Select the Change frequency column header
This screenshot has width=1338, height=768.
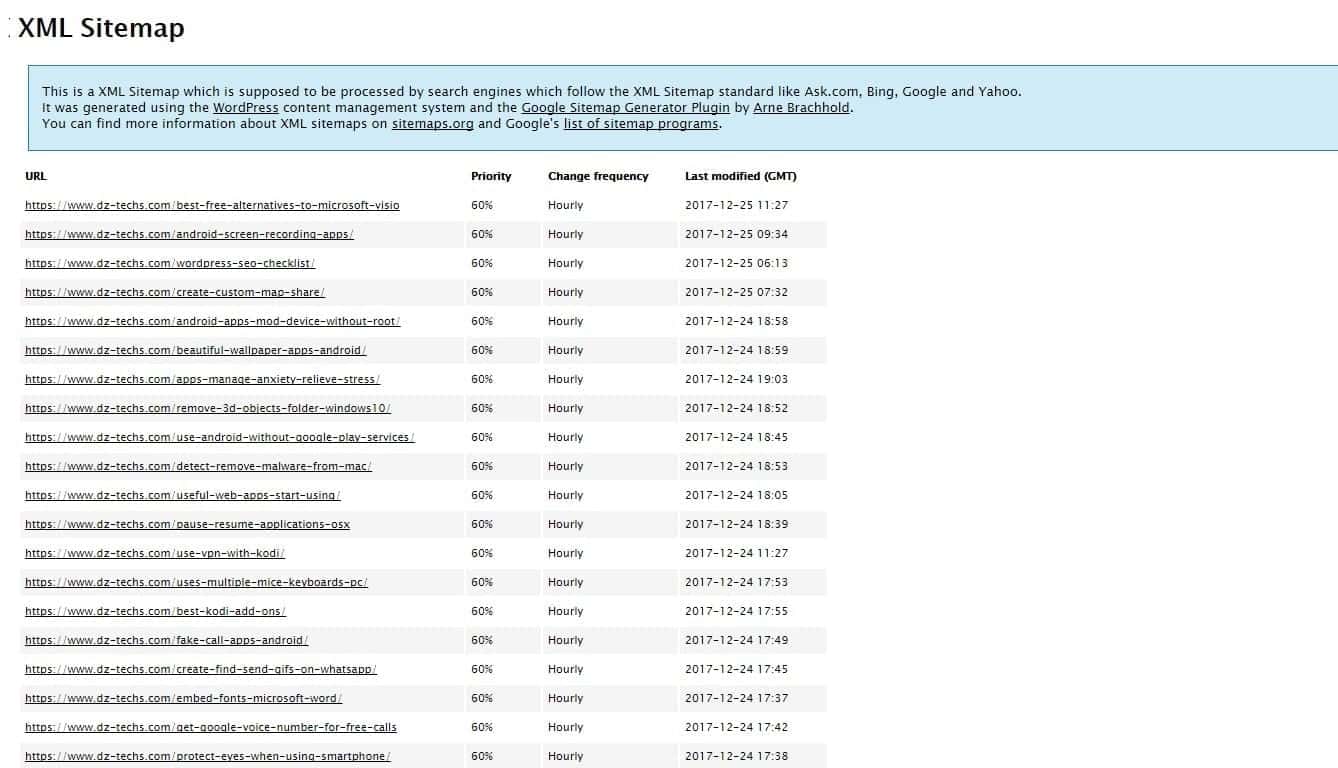tap(598, 176)
